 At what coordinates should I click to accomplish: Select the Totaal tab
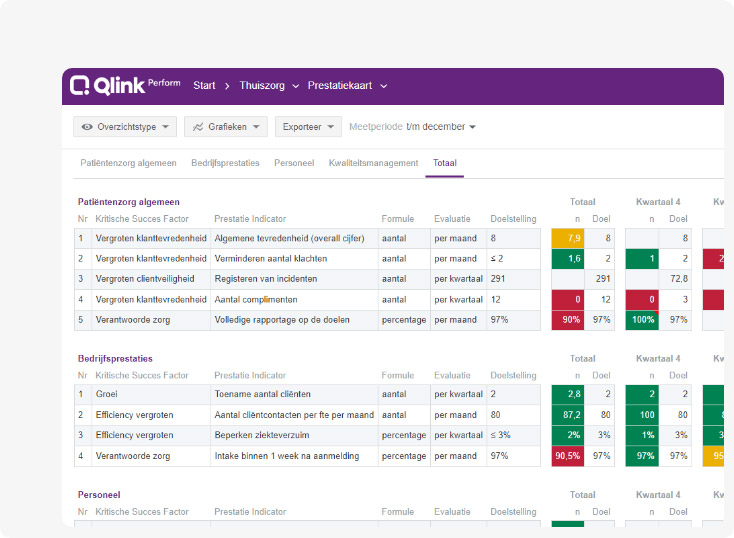(x=445, y=163)
